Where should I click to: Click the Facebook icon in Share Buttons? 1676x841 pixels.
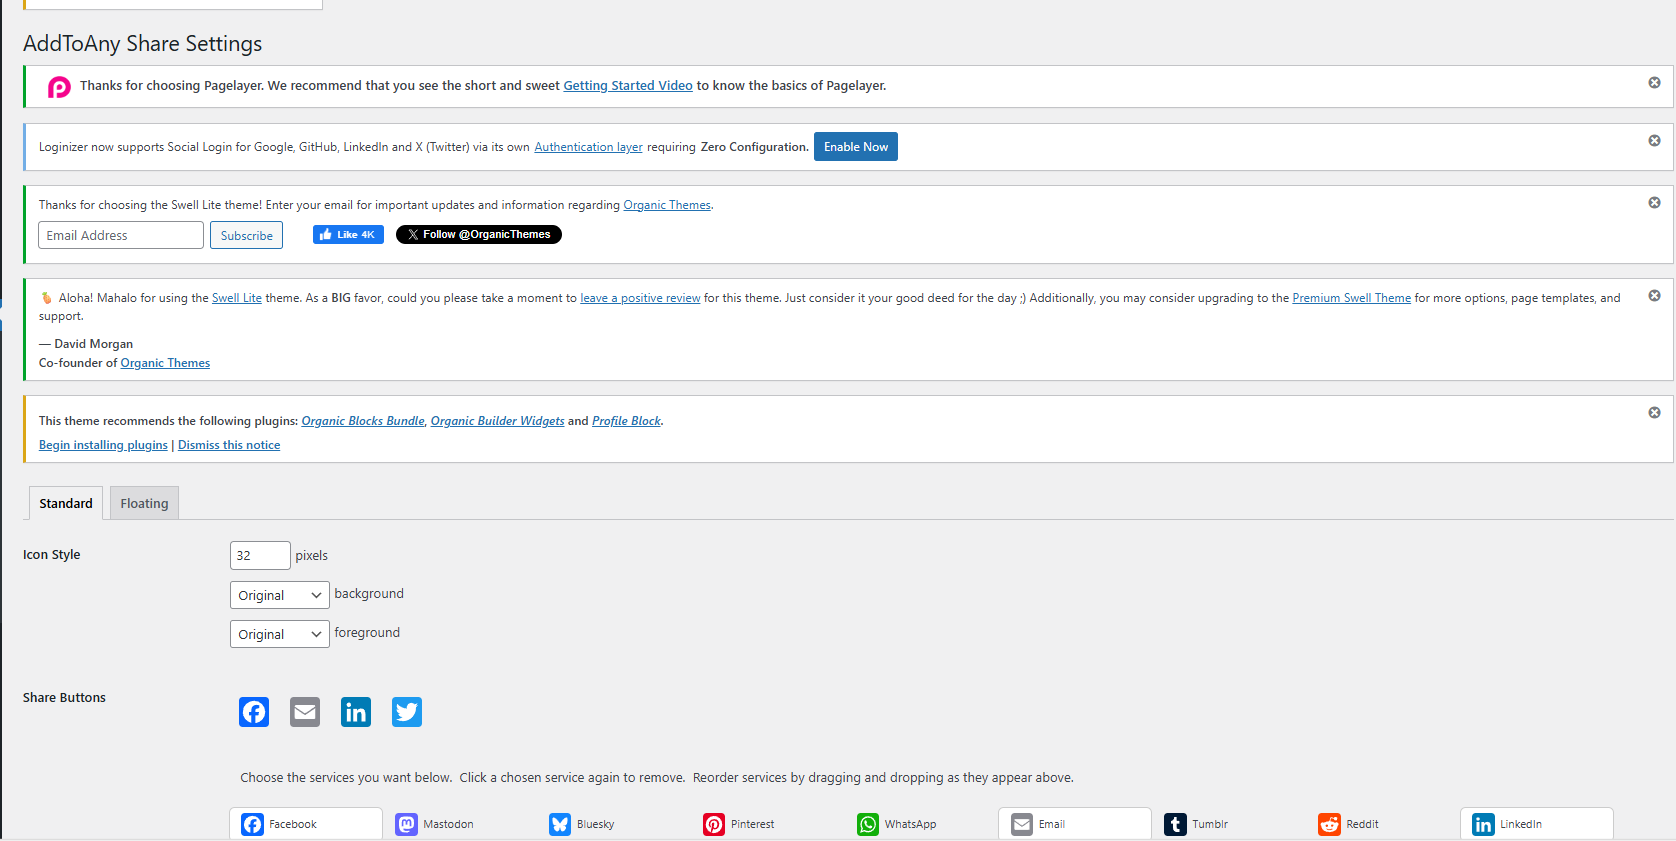(254, 712)
